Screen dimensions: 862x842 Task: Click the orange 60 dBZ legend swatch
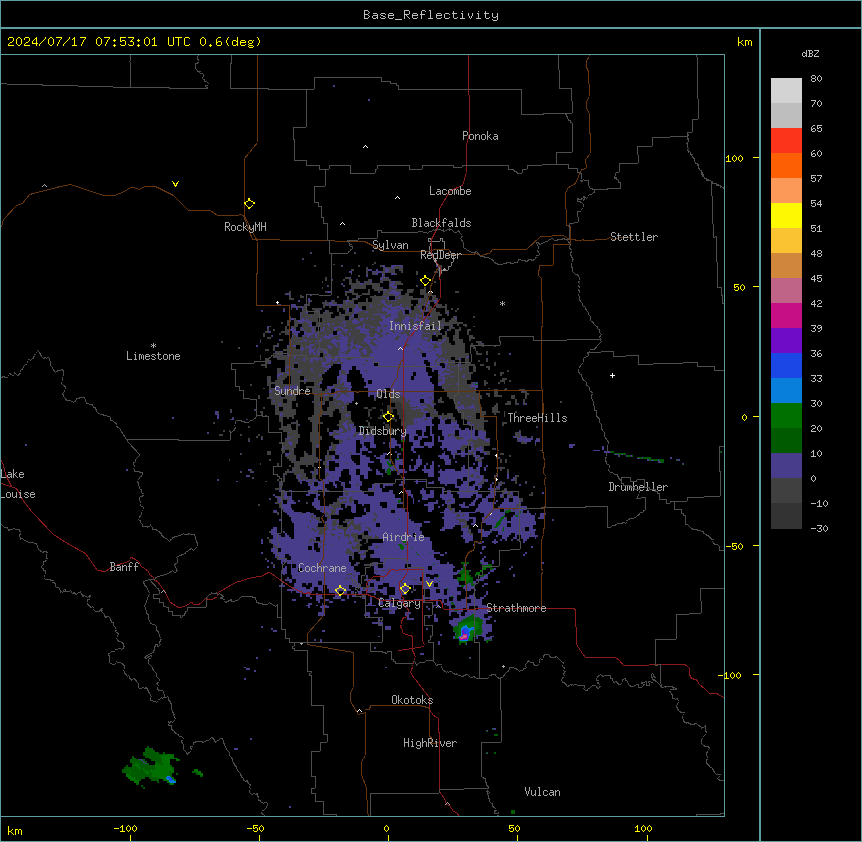click(786, 165)
